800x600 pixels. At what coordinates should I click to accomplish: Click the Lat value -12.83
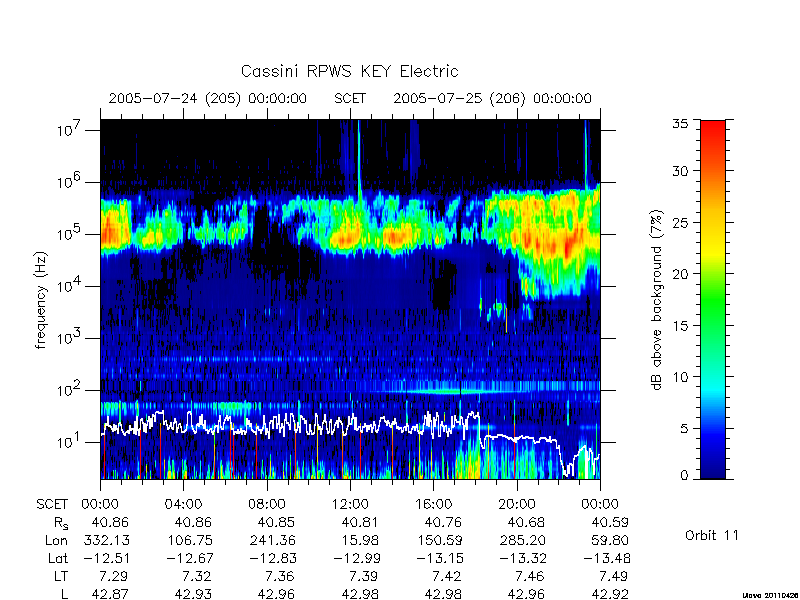click(x=272, y=559)
